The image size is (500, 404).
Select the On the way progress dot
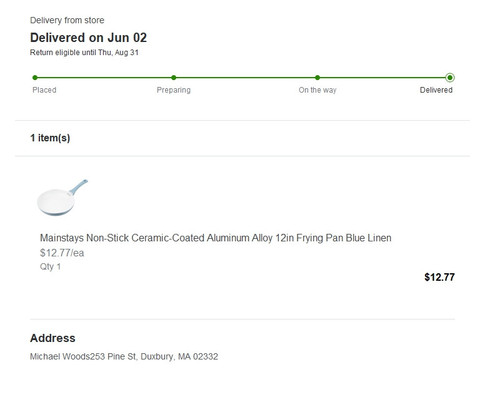pos(317,78)
